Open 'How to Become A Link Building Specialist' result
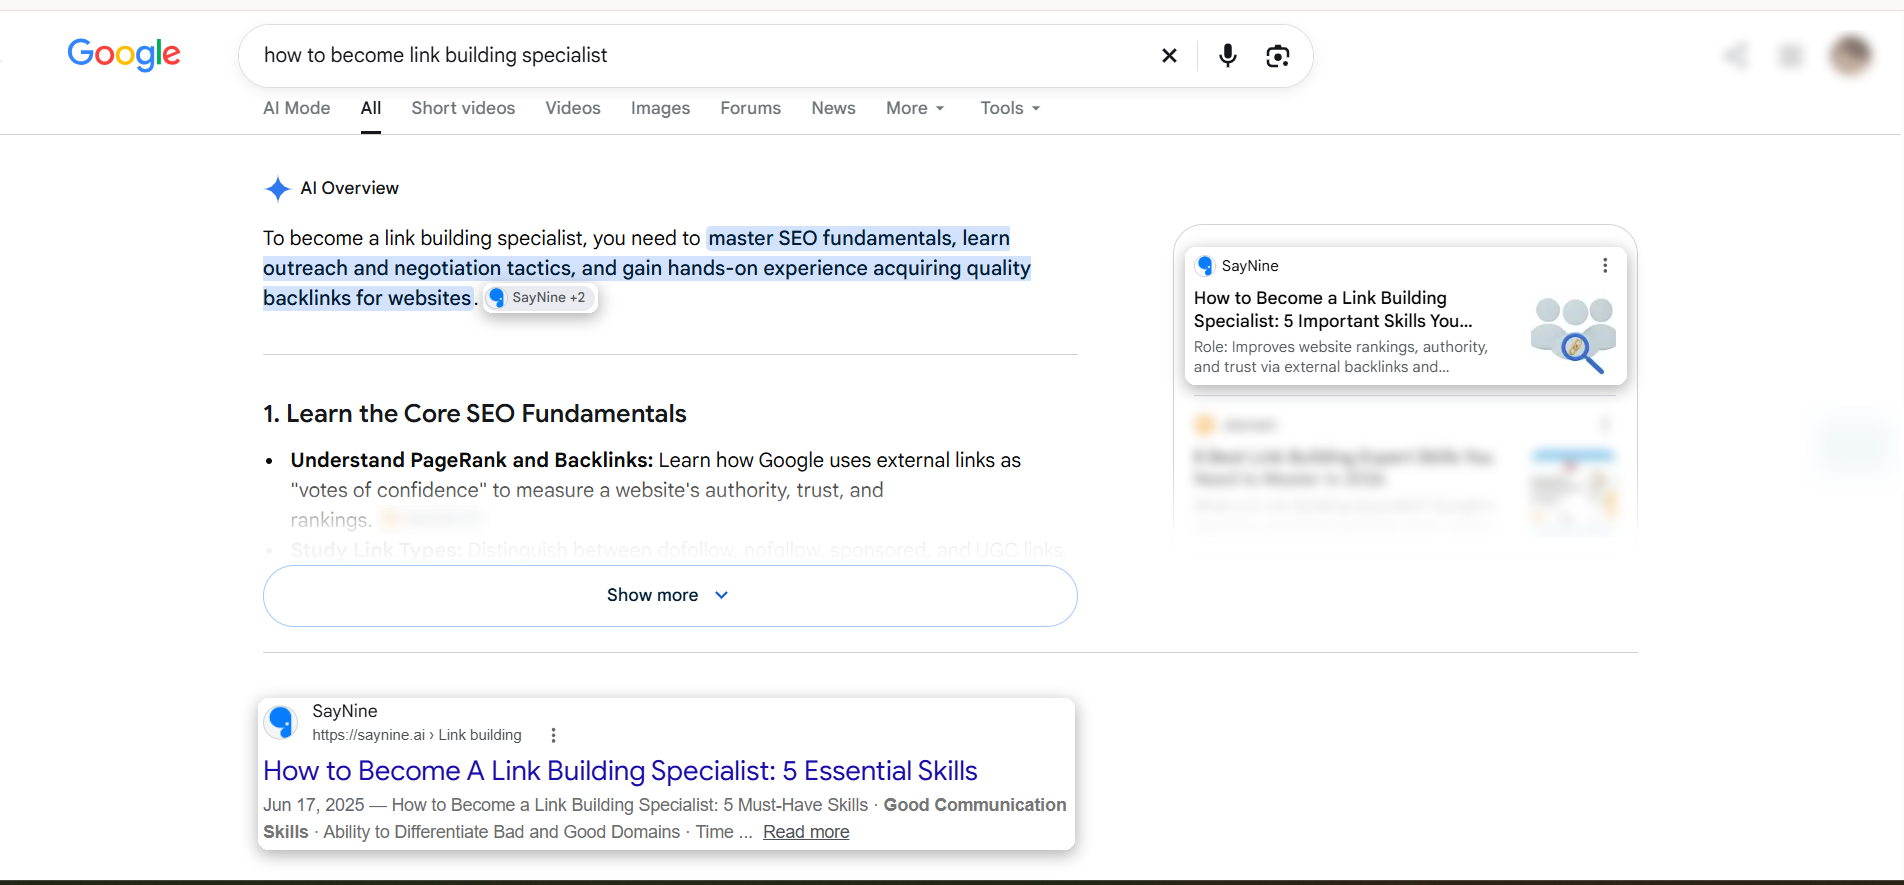Image resolution: width=1904 pixels, height=885 pixels. tap(620, 771)
